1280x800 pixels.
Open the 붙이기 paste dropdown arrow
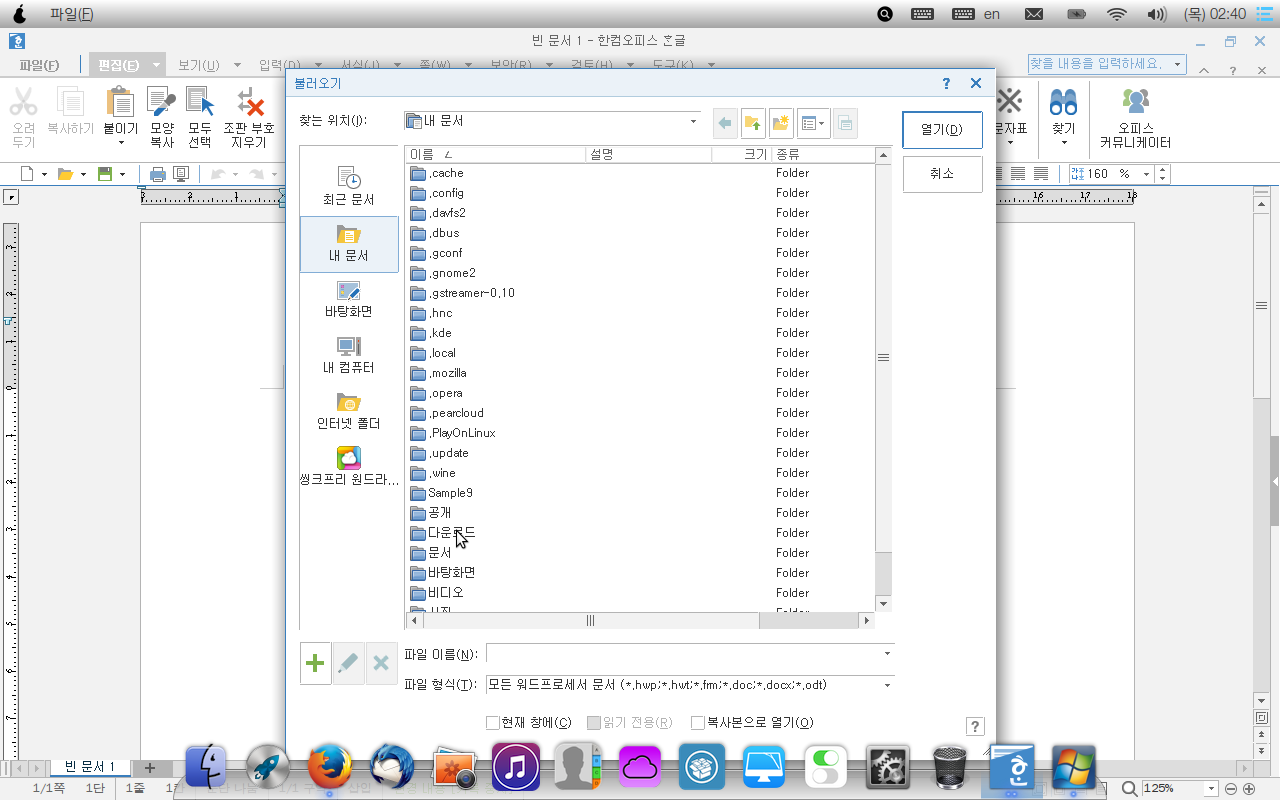tap(121, 142)
